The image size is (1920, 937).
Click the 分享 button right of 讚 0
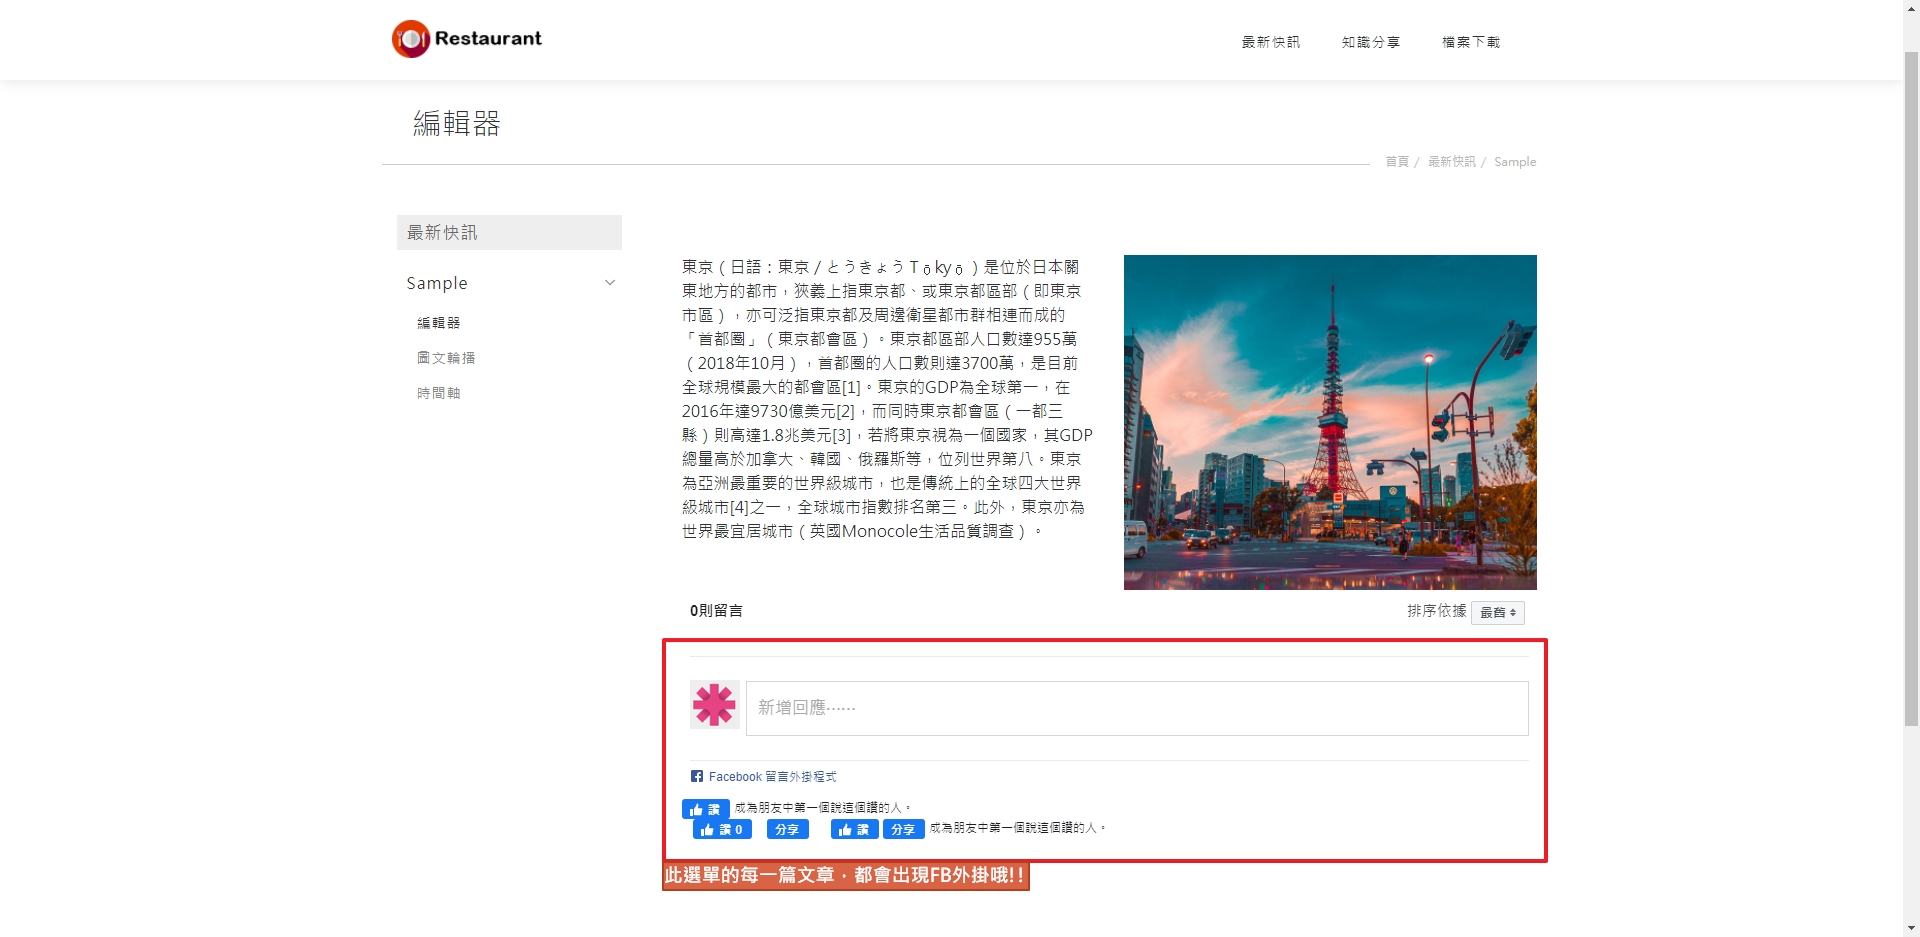787,829
